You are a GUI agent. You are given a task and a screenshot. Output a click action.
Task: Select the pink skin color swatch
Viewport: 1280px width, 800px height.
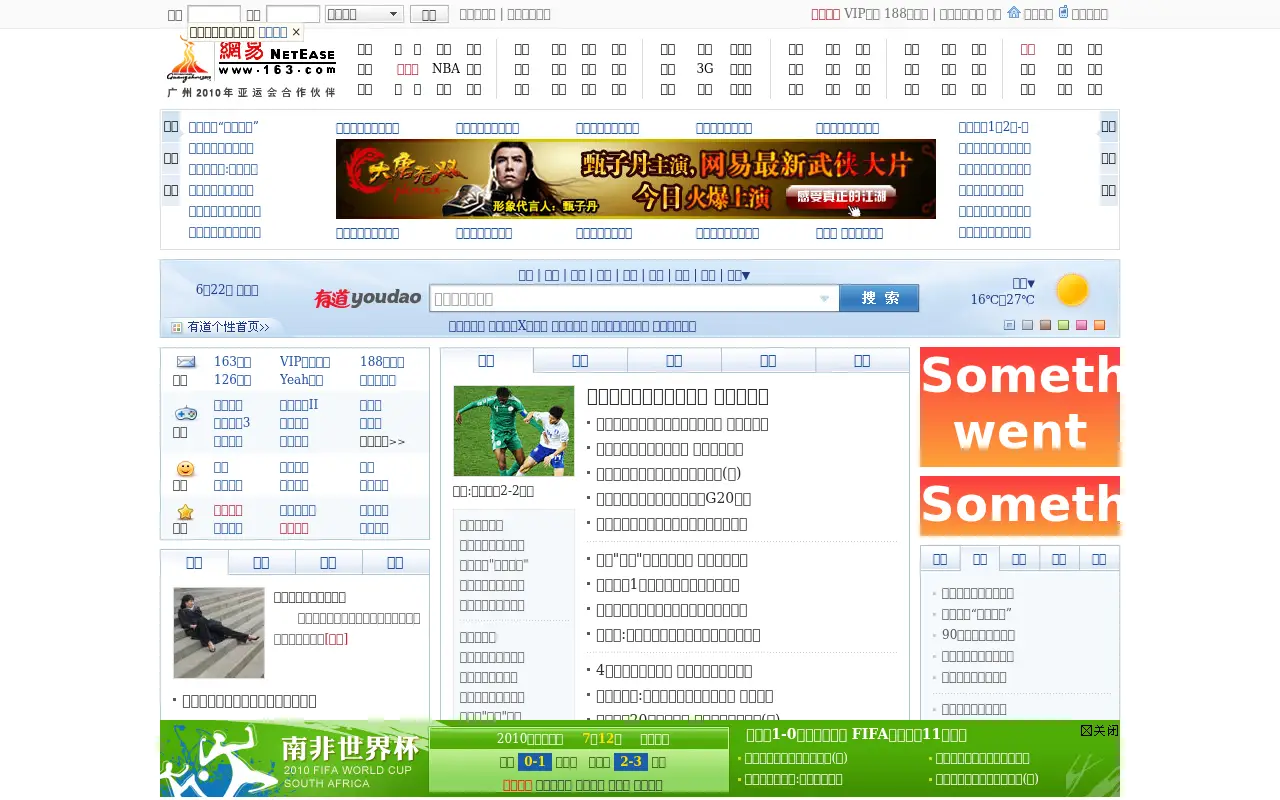pos(1081,325)
